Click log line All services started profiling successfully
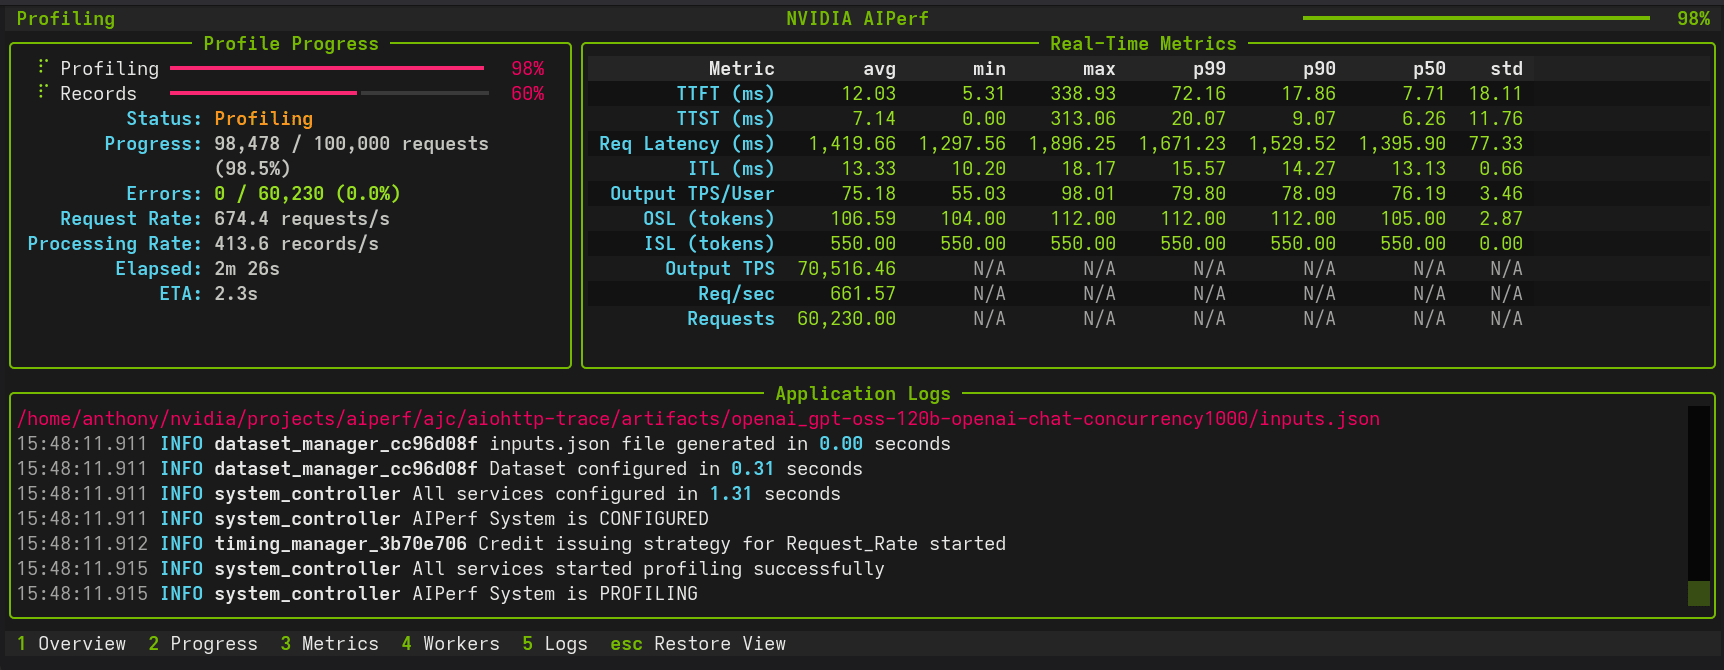This screenshot has width=1724, height=670. pos(450,569)
